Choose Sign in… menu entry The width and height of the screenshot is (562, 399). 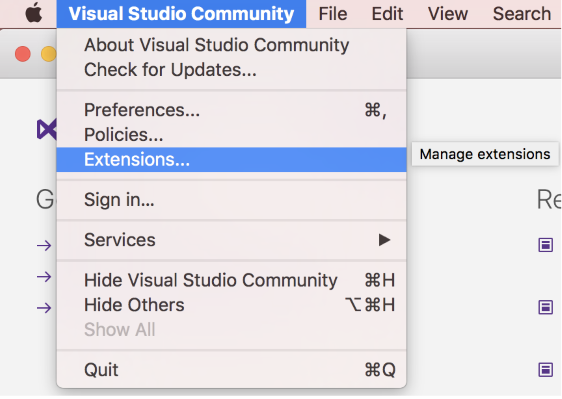(x=232, y=200)
